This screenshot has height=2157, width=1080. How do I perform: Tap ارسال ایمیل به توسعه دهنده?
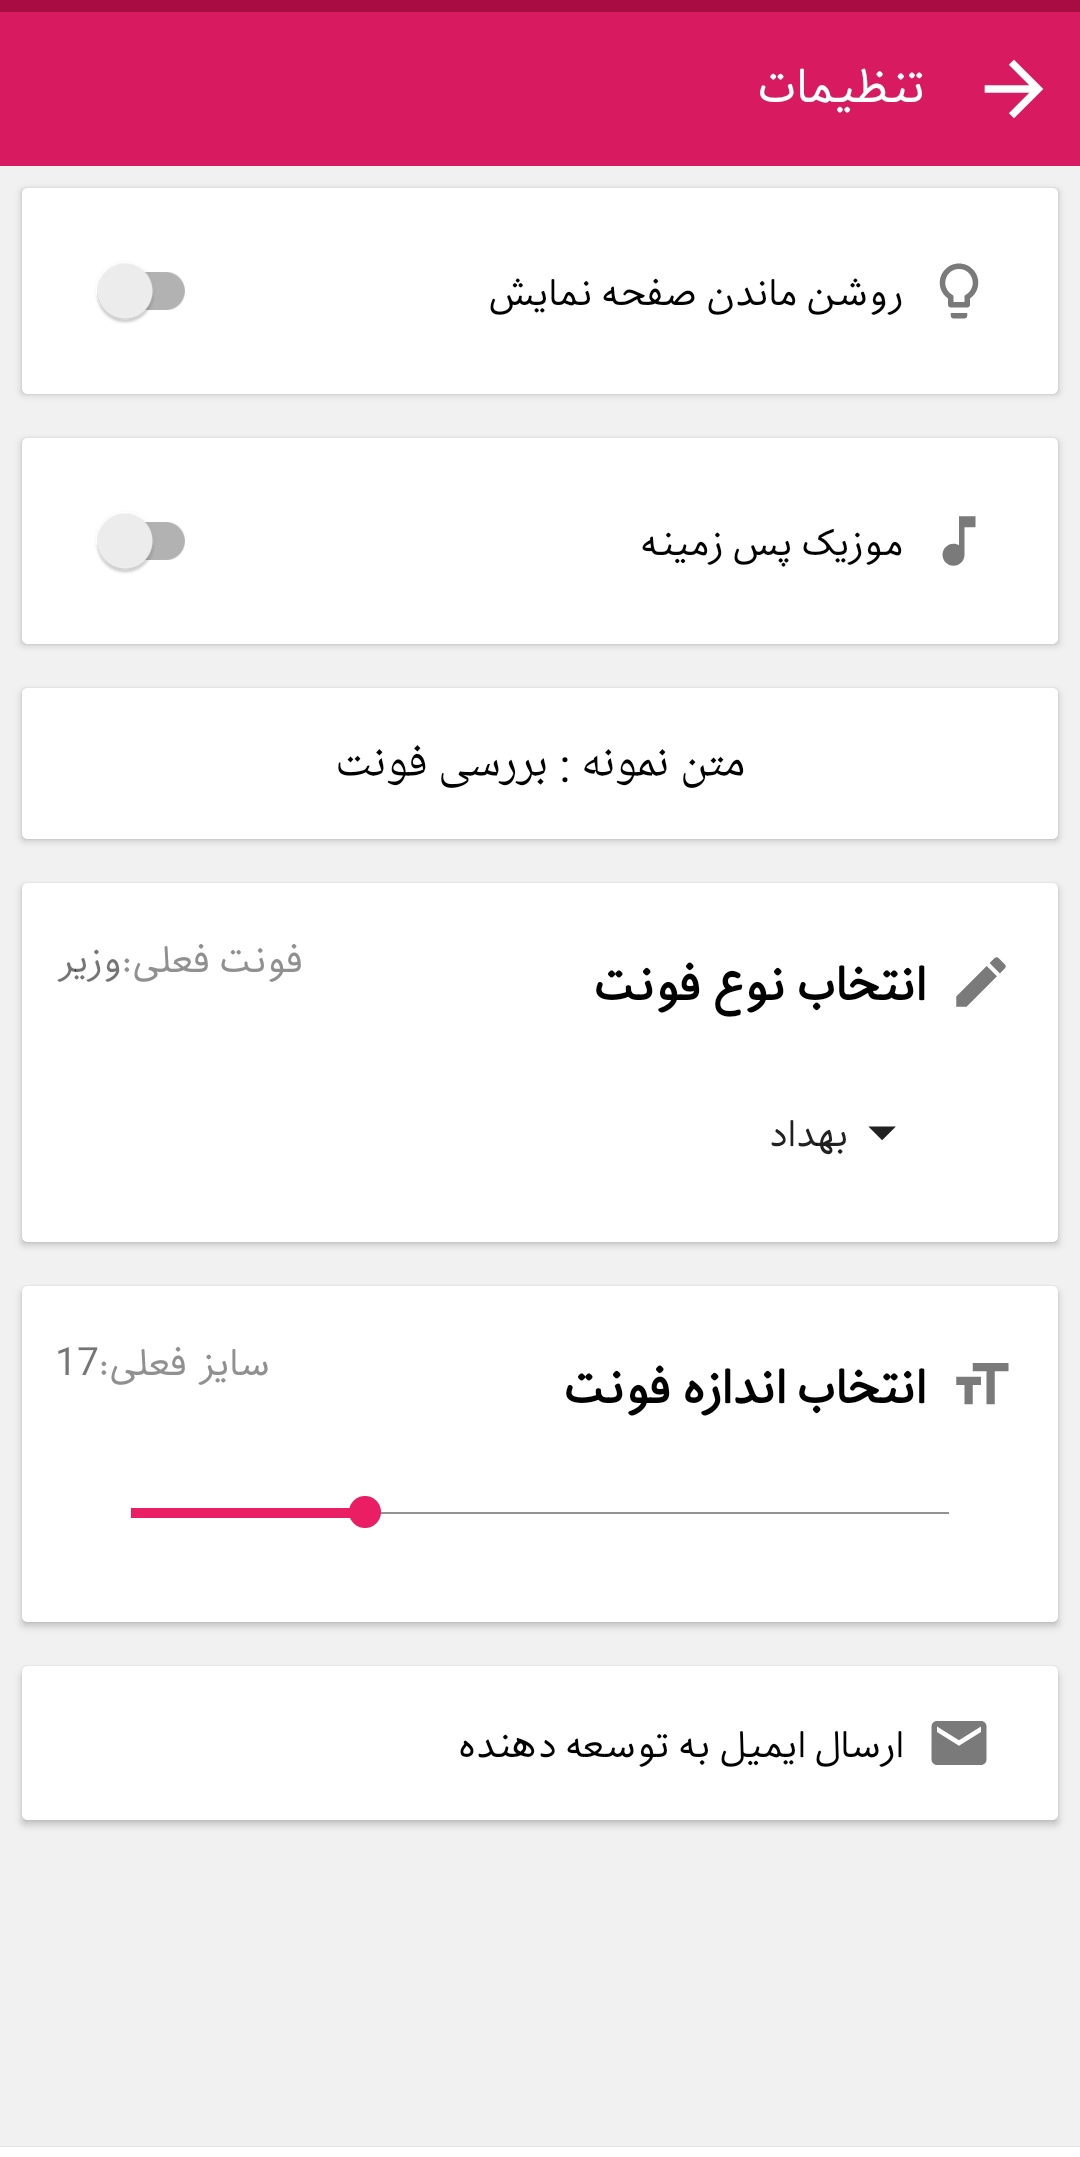(681, 1745)
